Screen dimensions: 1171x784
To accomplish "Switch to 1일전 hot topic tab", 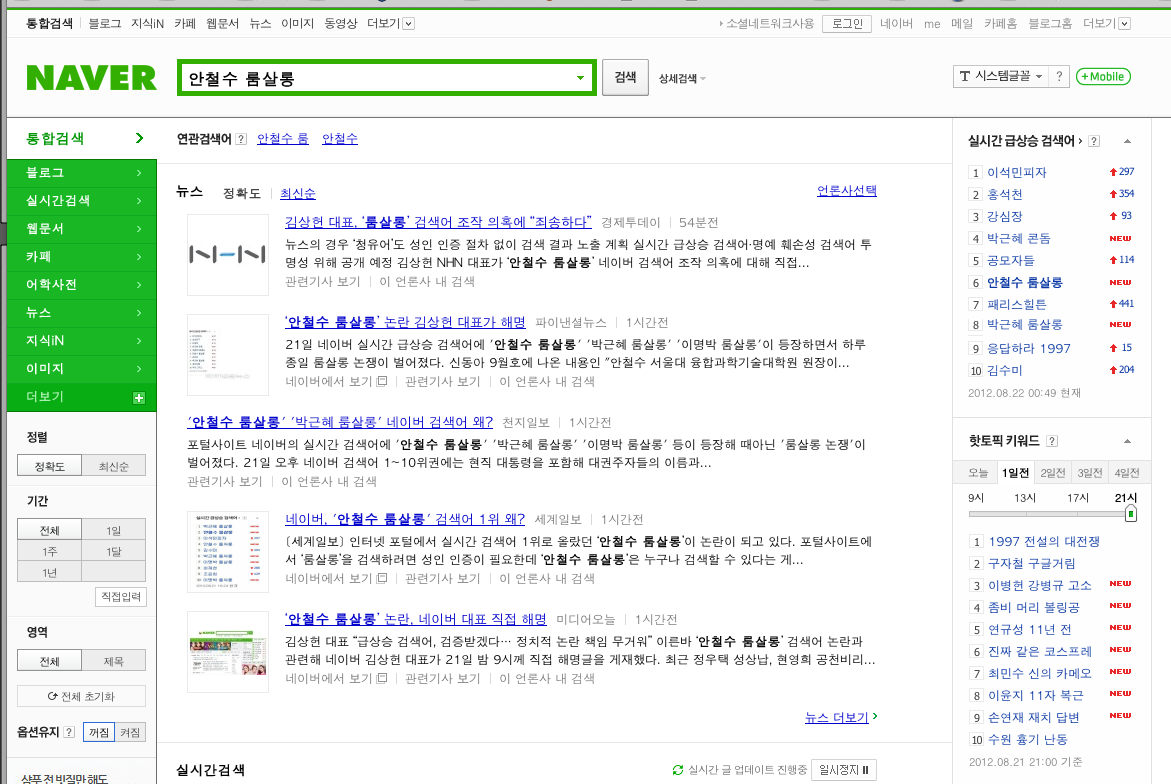I will point(1015,473).
